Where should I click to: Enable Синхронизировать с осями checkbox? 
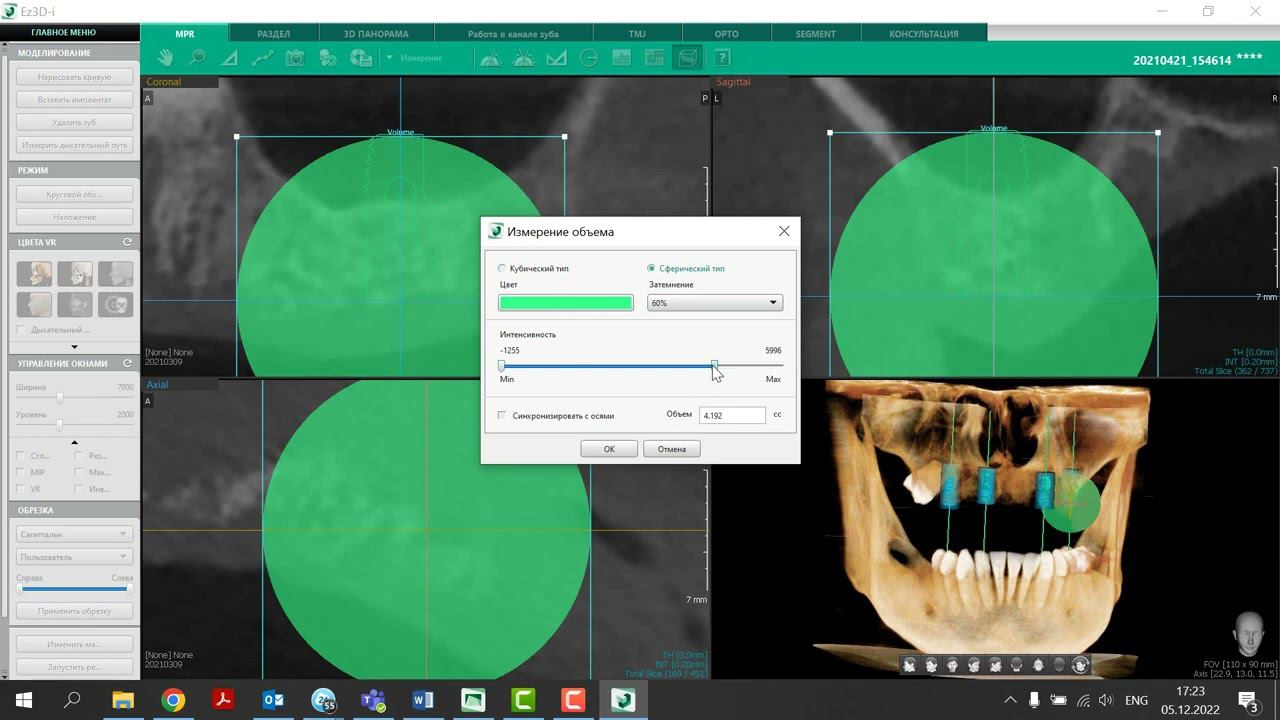(502, 415)
